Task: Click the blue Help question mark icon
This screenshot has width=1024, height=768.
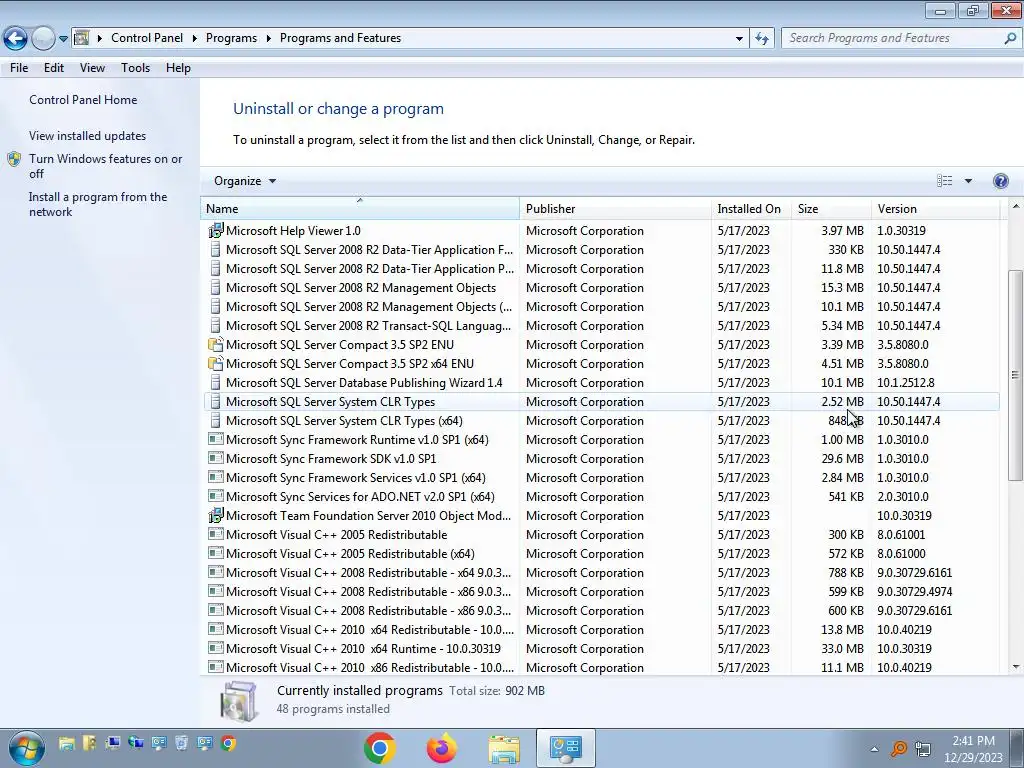Action: [x=1000, y=181]
